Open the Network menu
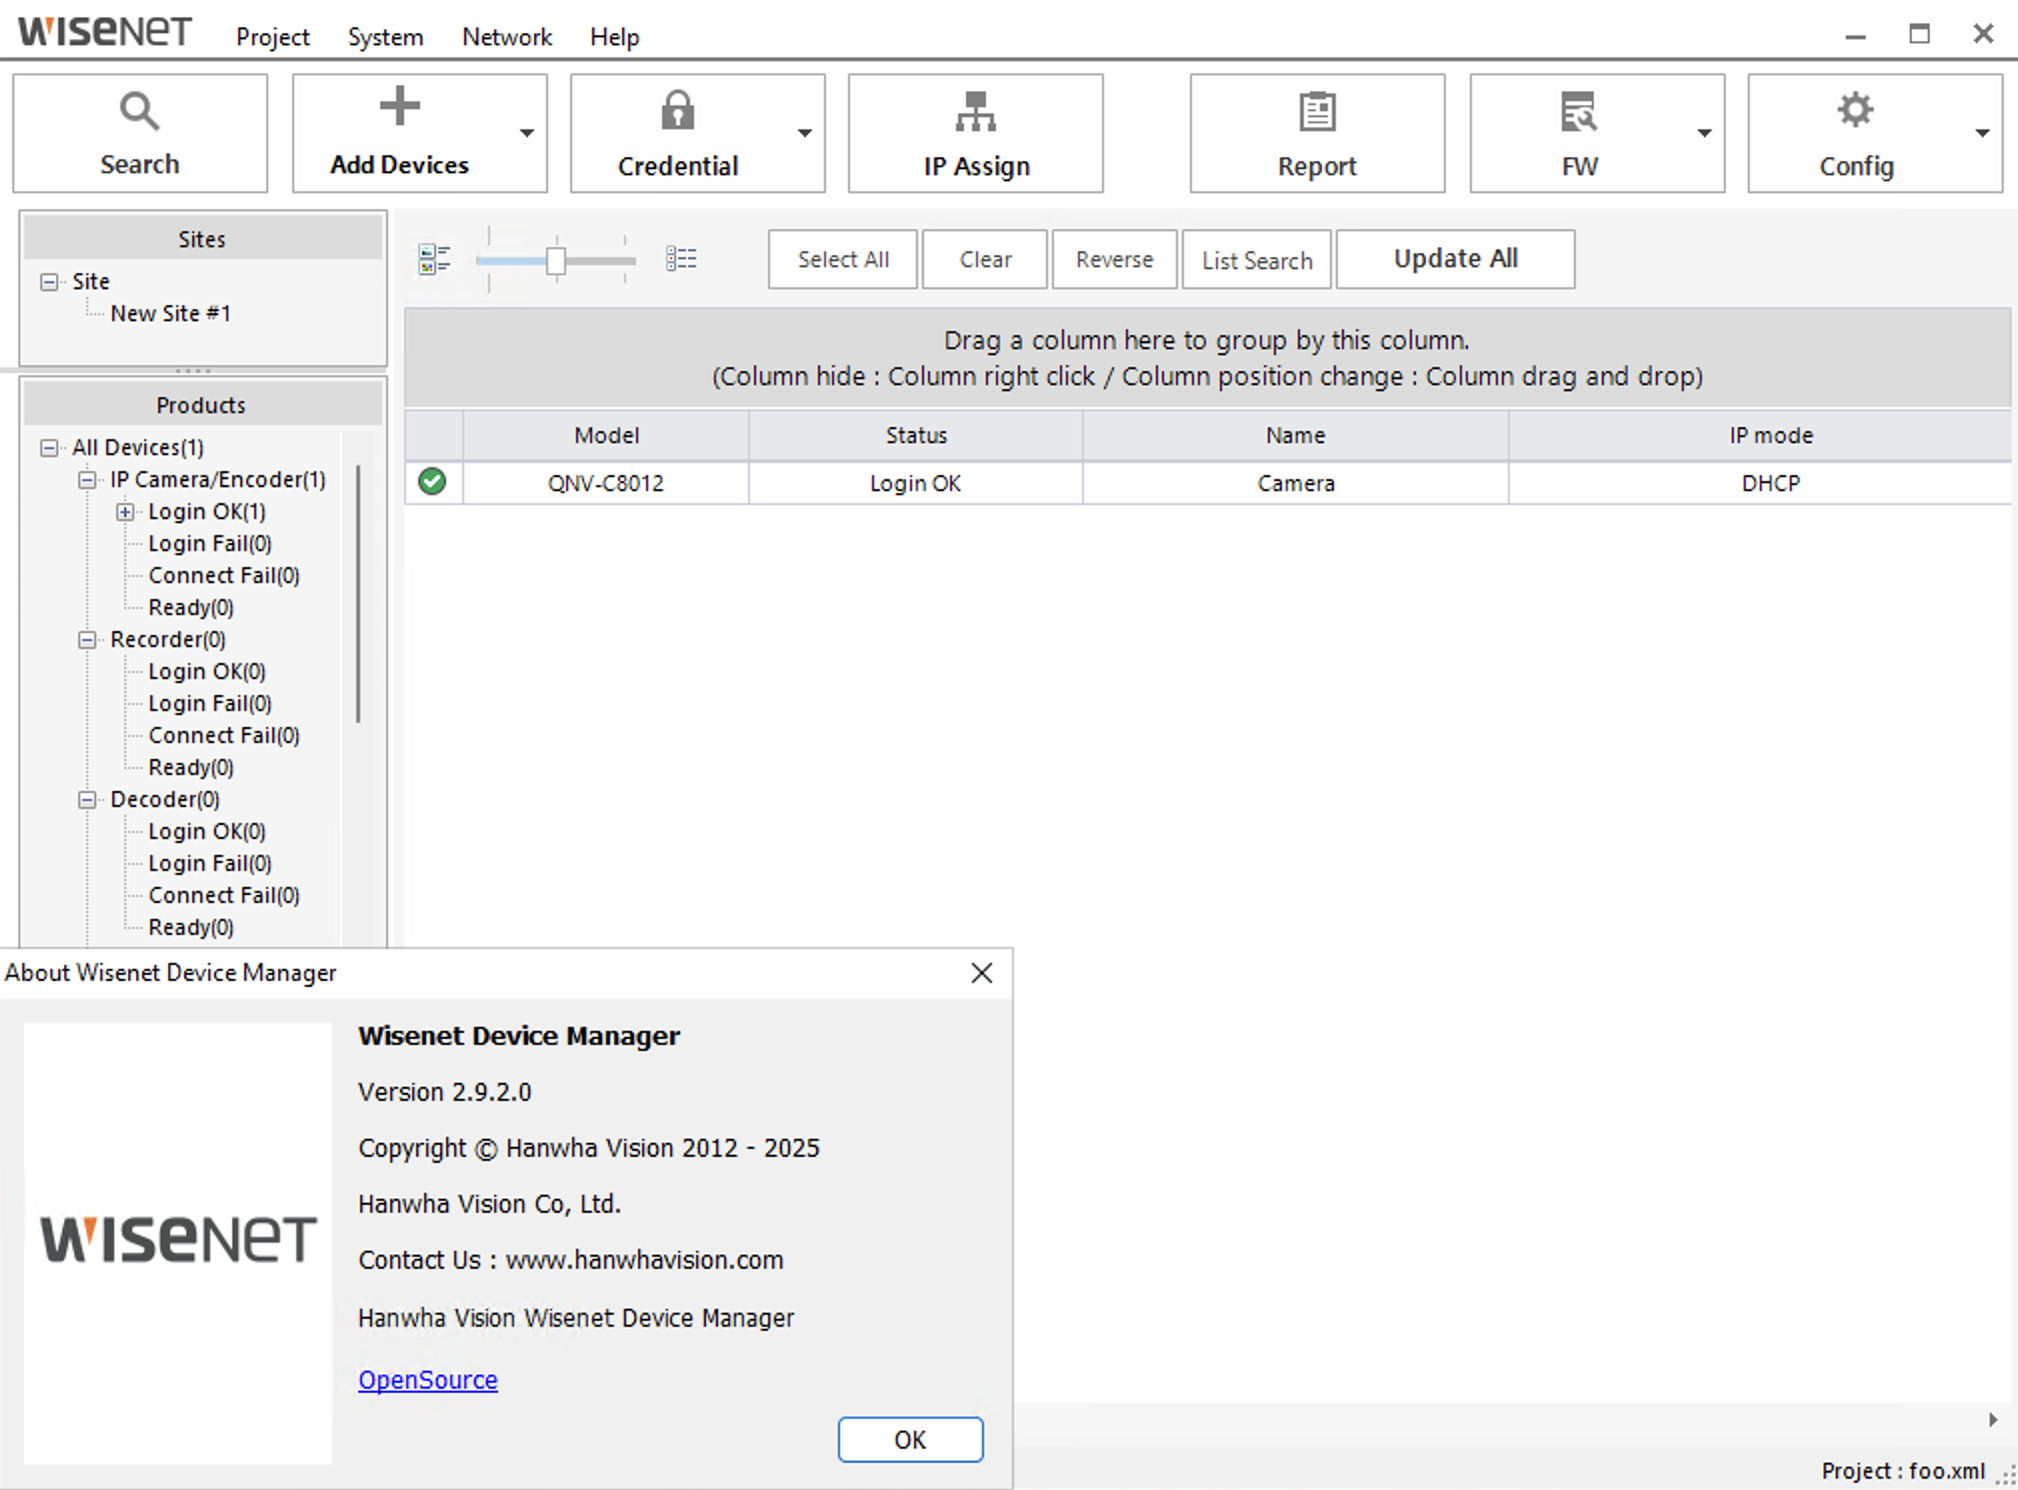 click(x=506, y=37)
